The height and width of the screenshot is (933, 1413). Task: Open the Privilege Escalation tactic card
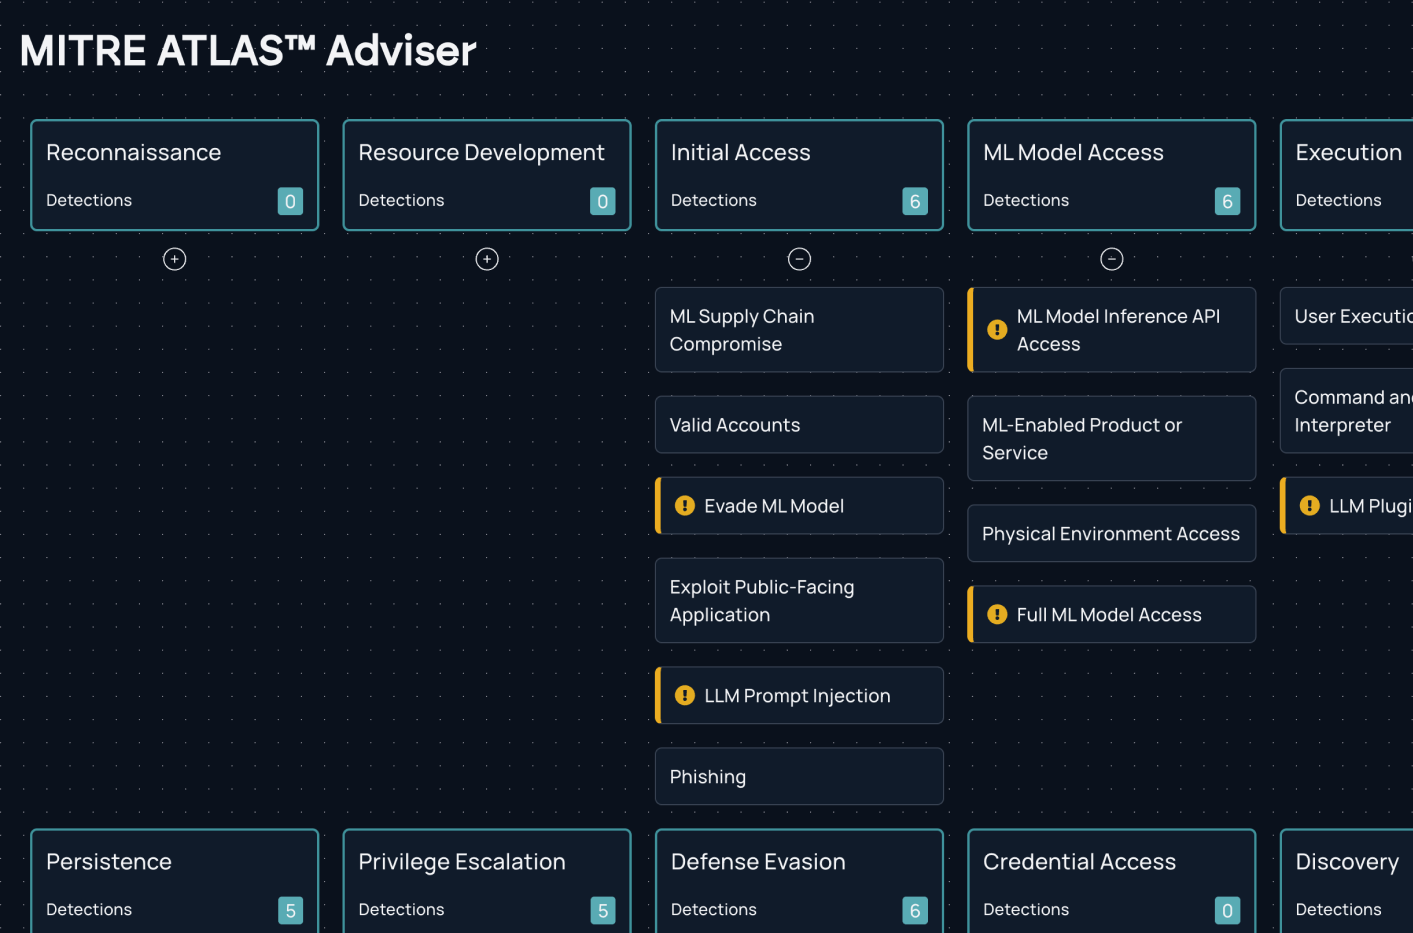487,882
